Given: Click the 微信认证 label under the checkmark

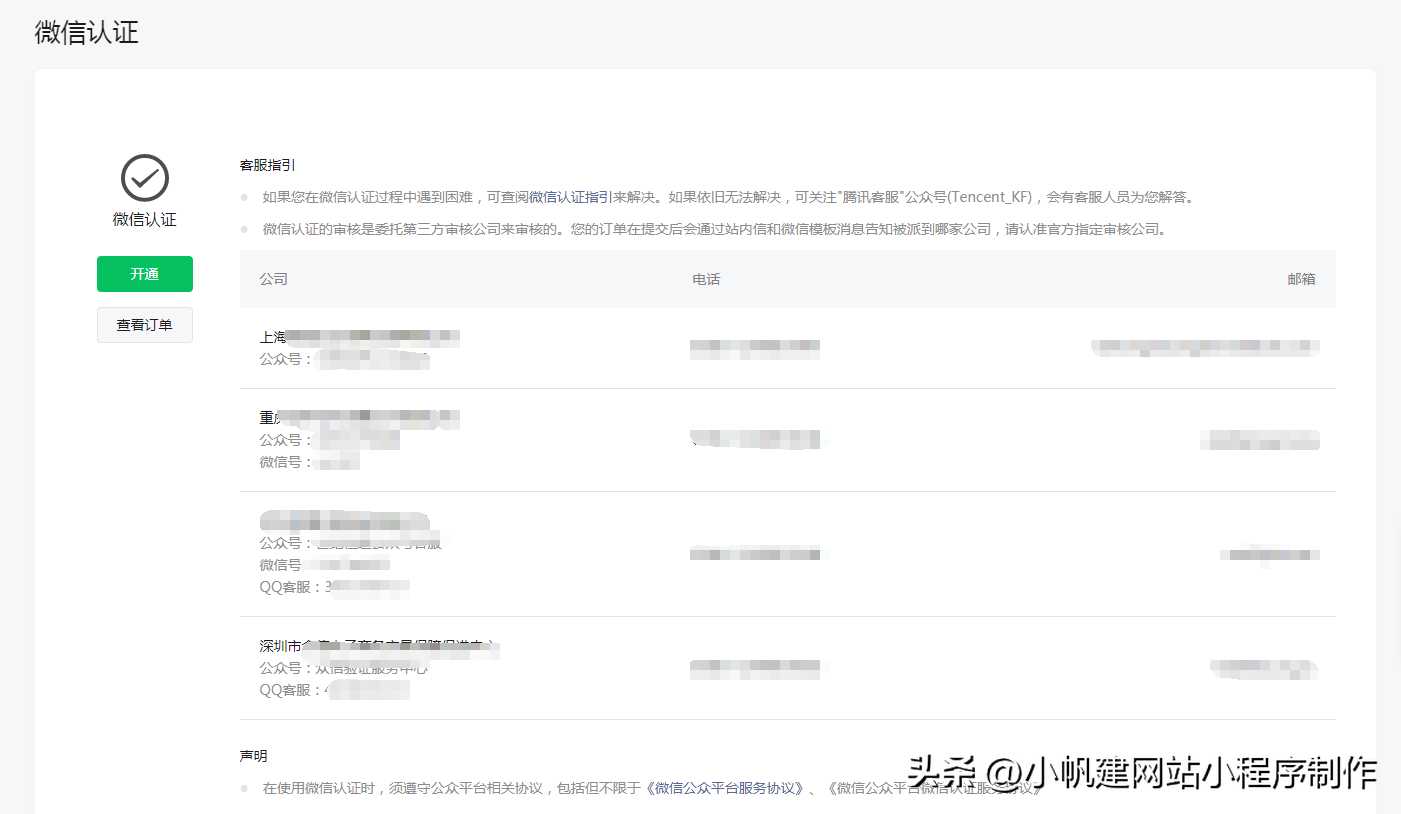Looking at the screenshot, I should point(145,220).
